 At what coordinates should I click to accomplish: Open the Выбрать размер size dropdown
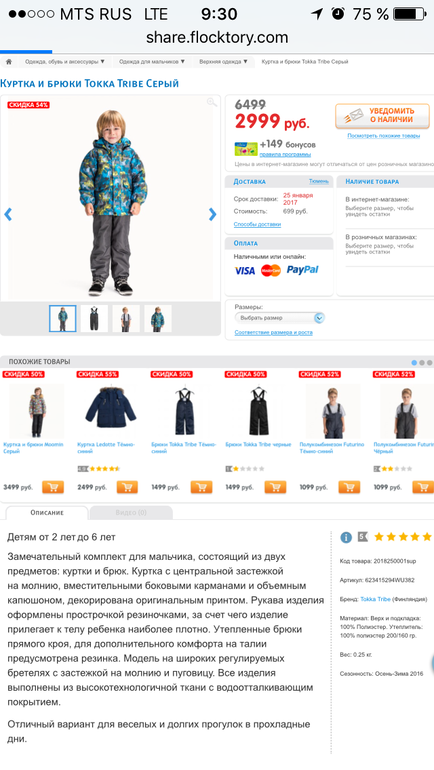click(x=279, y=318)
